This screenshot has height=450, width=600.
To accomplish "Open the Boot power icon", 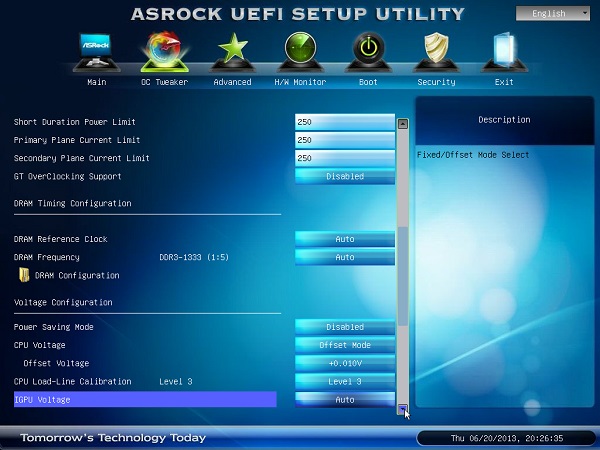I will tap(368, 52).
